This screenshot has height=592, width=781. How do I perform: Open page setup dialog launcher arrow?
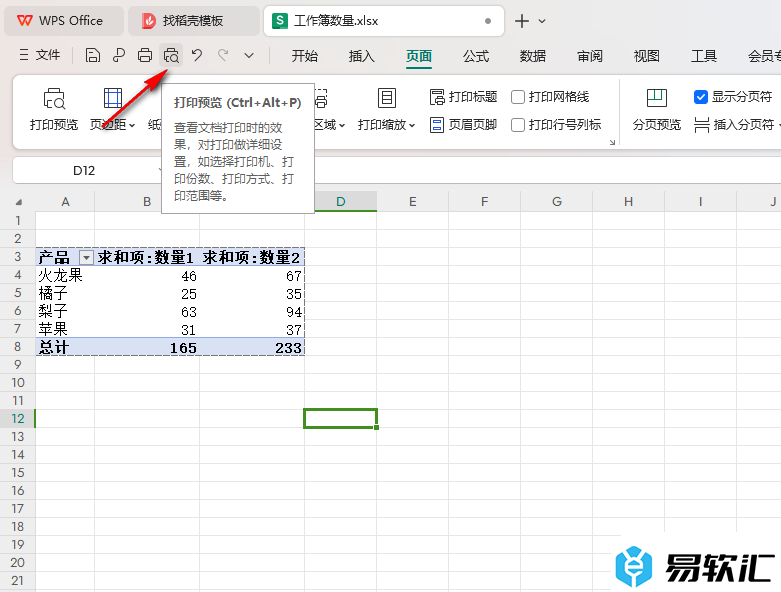pyautogui.click(x=612, y=142)
